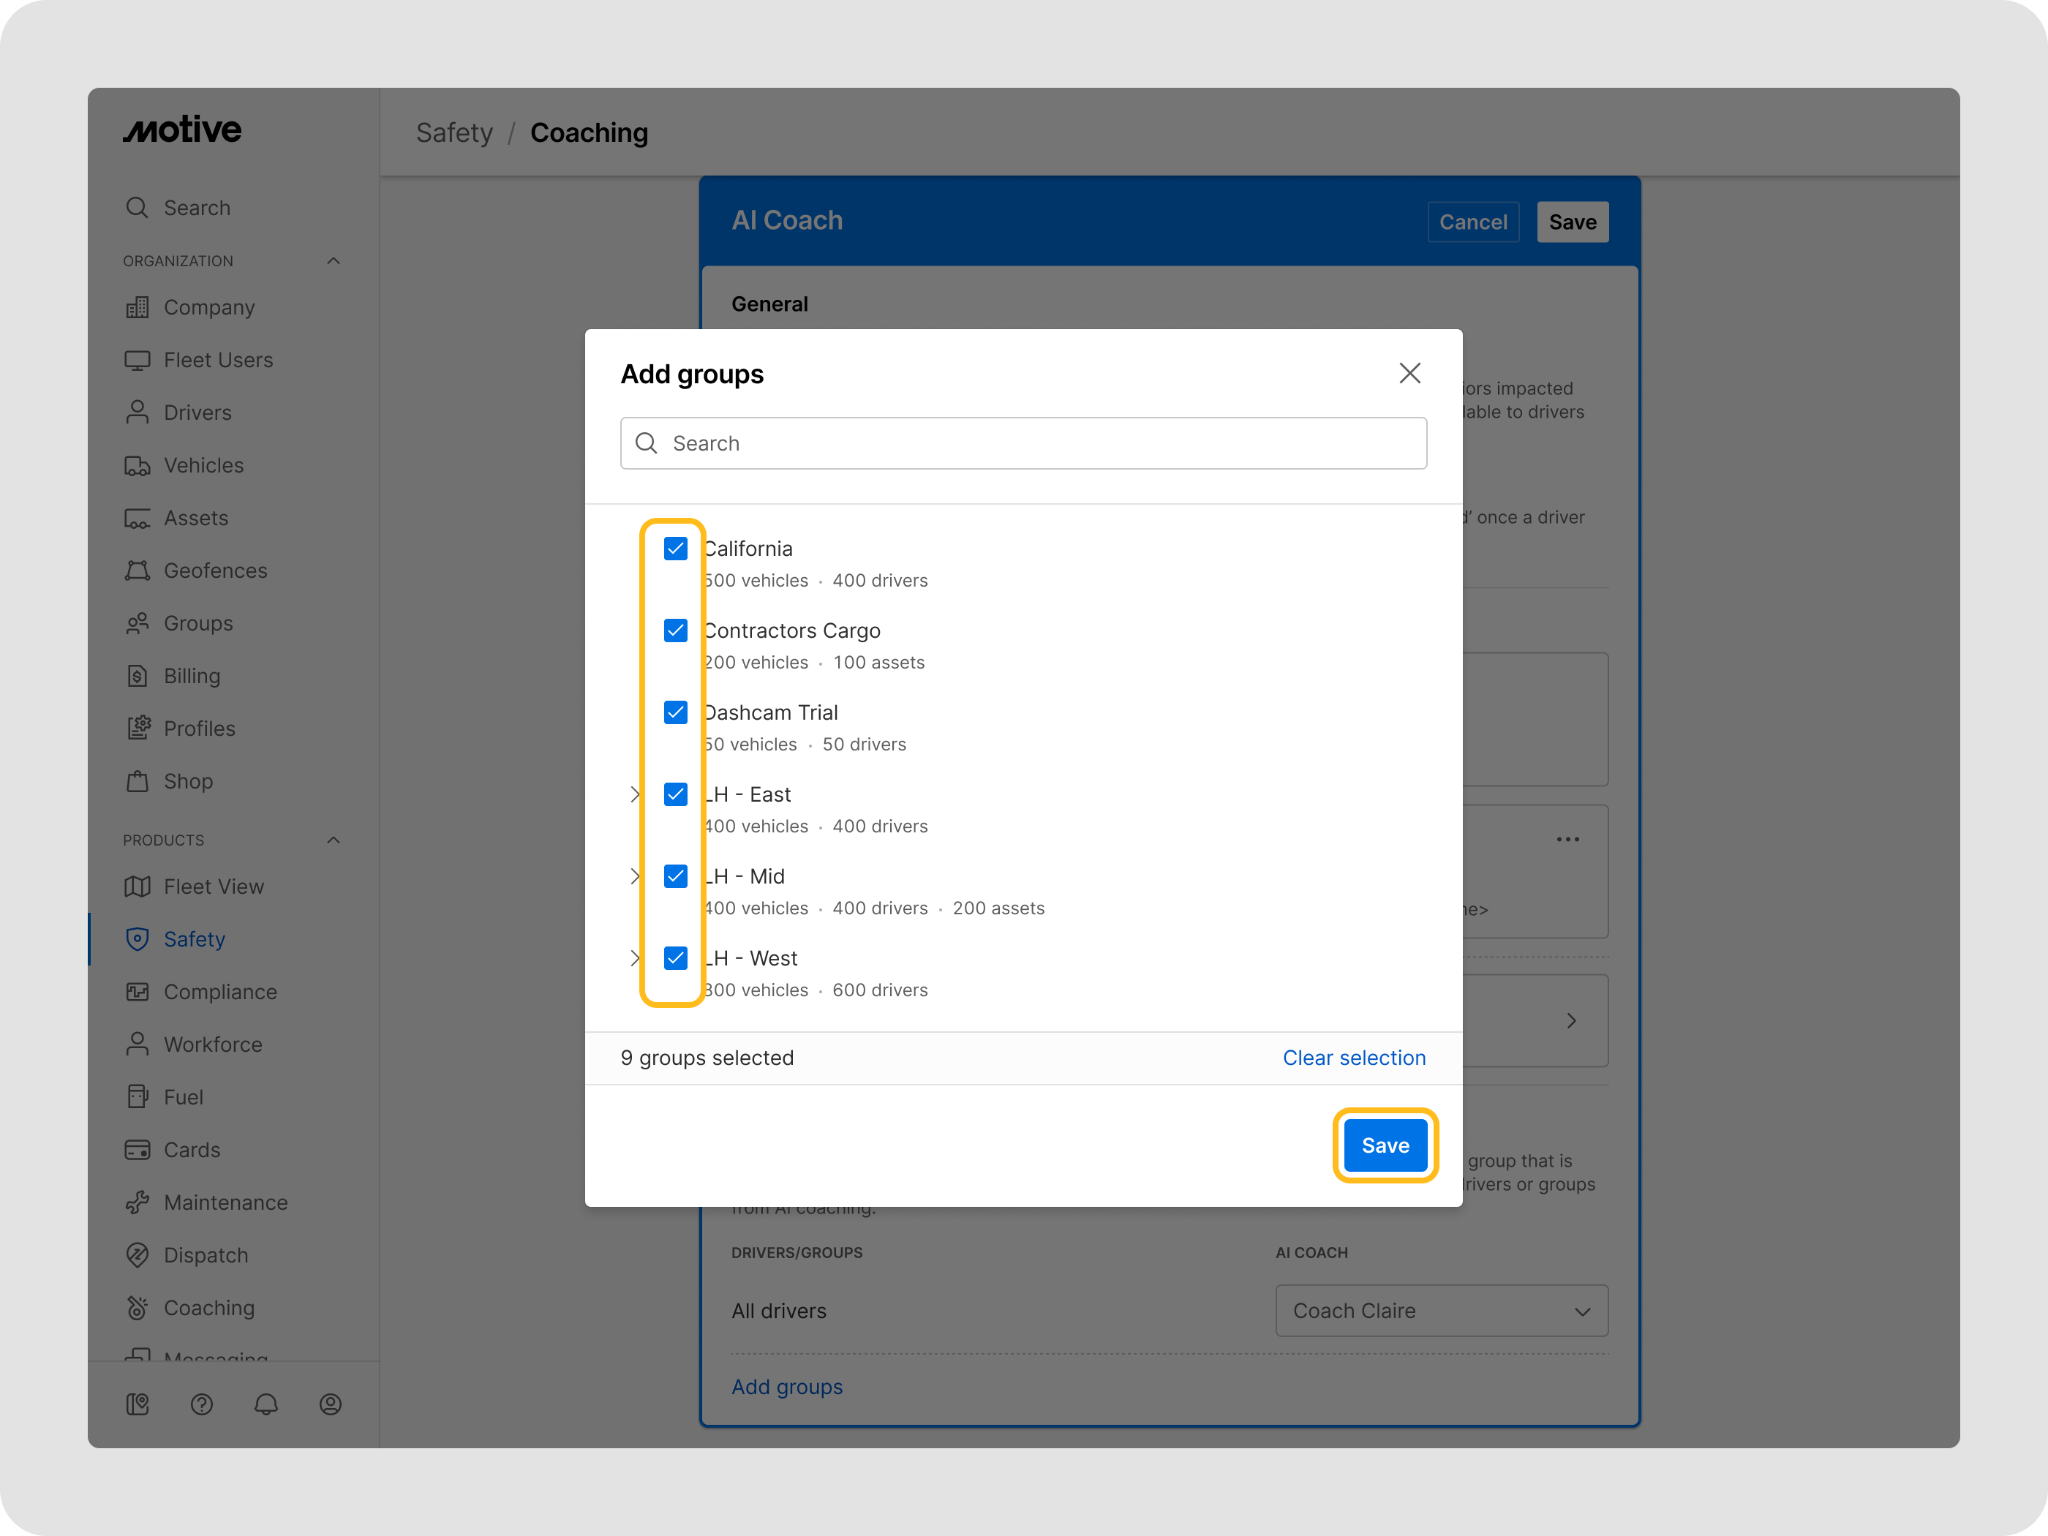Screen dimensions: 2048x1536
Task: Open Maintenance wrench icon
Action: pos(137,1202)
